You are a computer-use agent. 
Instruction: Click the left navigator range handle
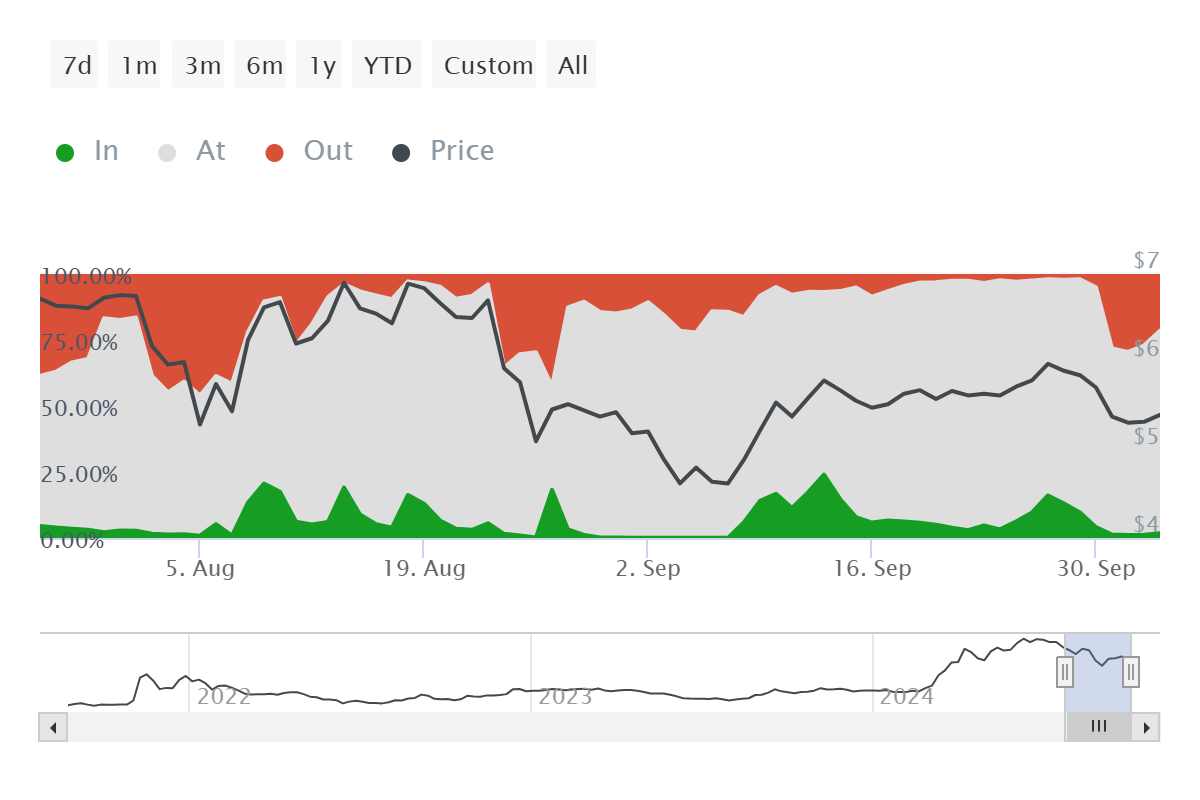point(1065,672)
